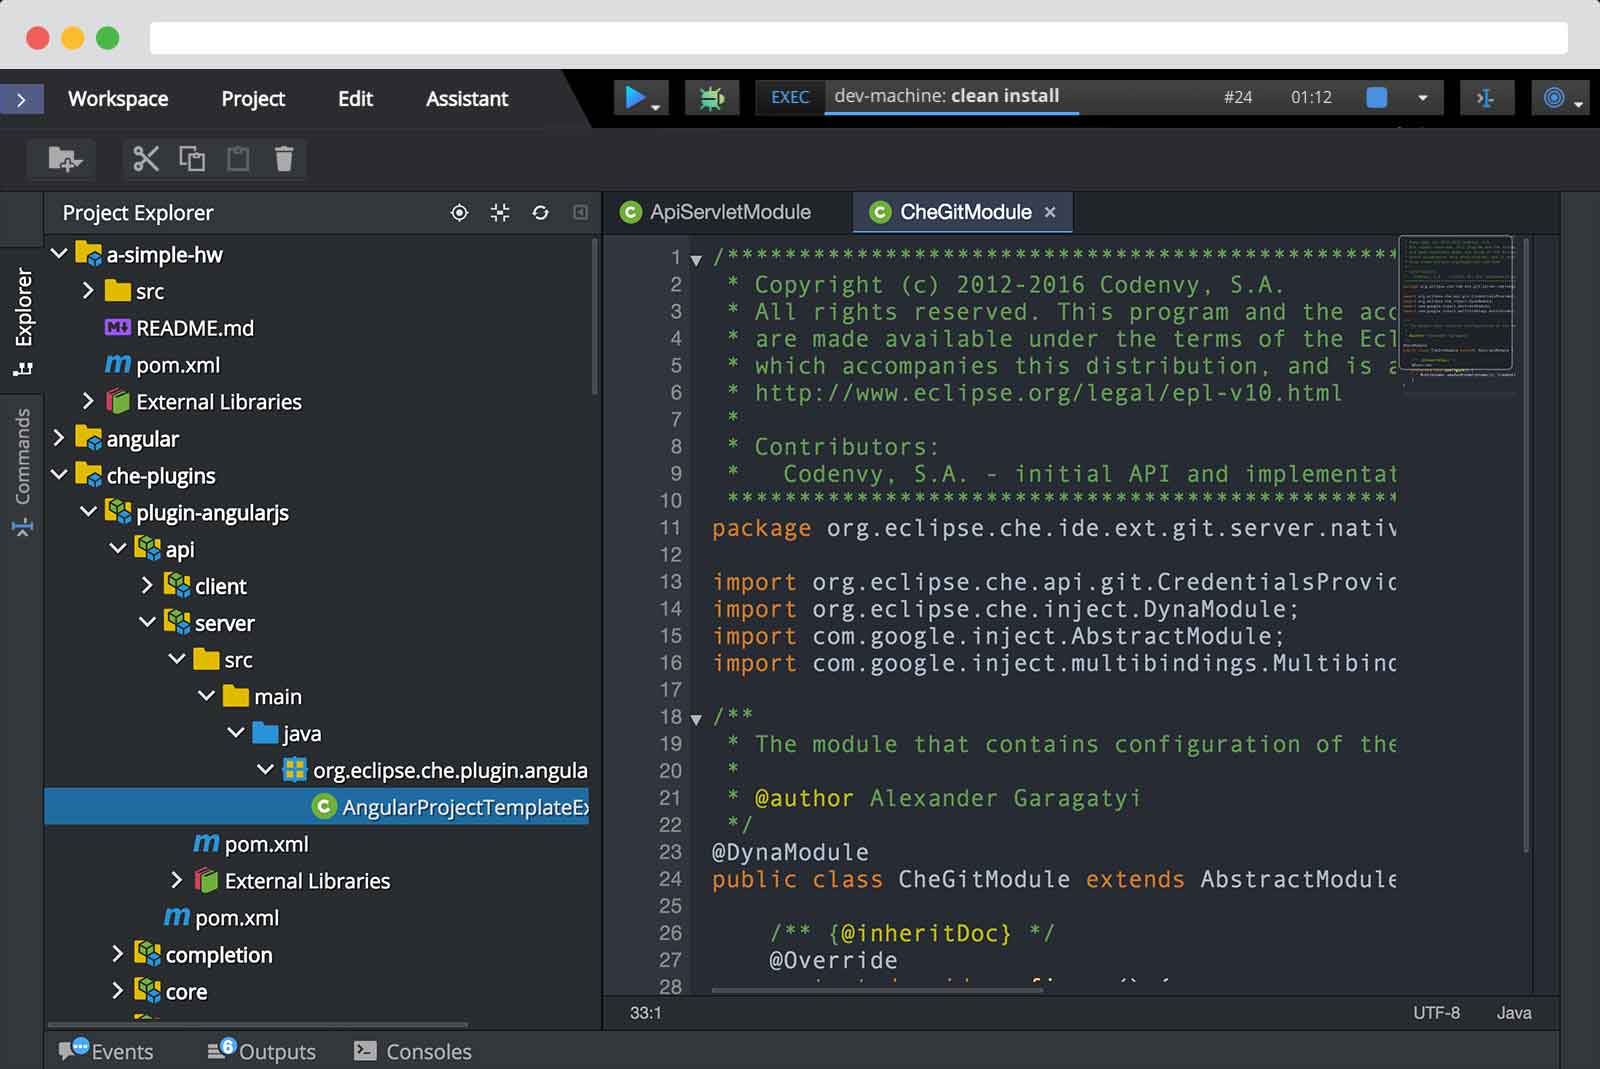
Task: Switch to the ApiServletModule tab
Action: tap(730, 212)
